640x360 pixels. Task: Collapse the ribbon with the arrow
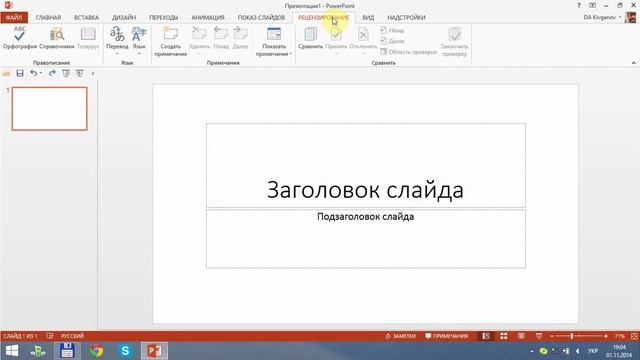[x=633, y=63]
